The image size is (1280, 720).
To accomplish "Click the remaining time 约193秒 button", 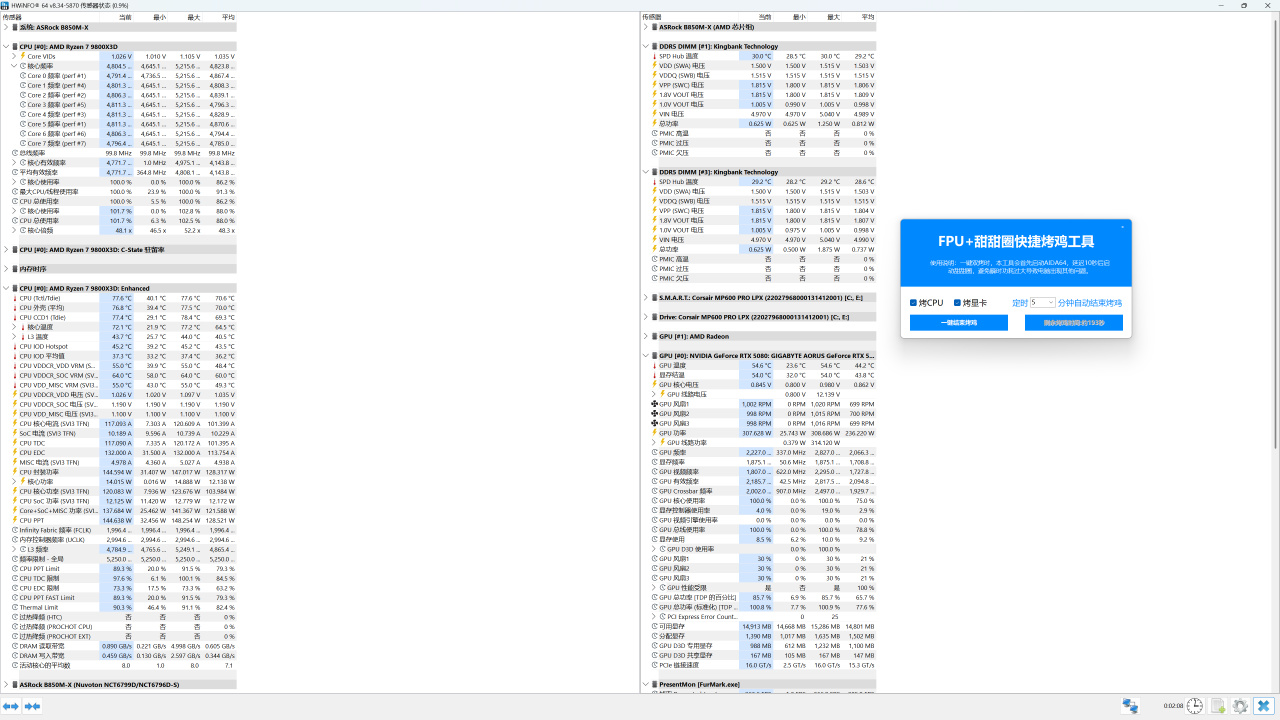I will coord(1074,323).
